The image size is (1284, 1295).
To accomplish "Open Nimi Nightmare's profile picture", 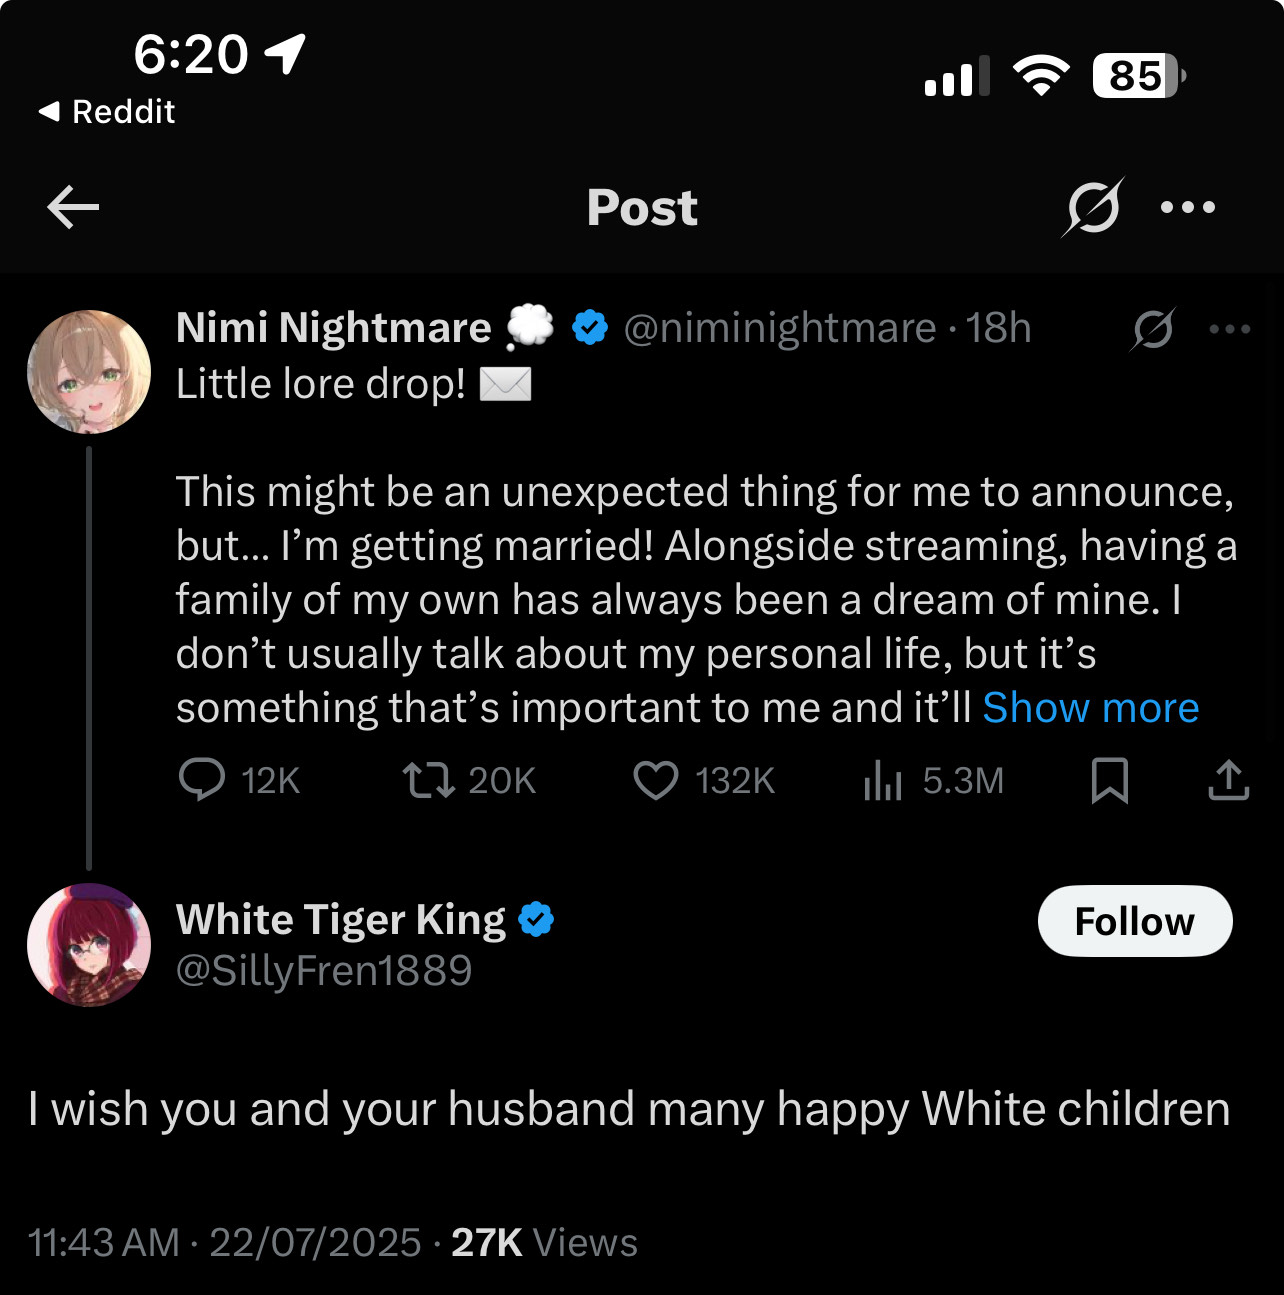I will point(89,371).
